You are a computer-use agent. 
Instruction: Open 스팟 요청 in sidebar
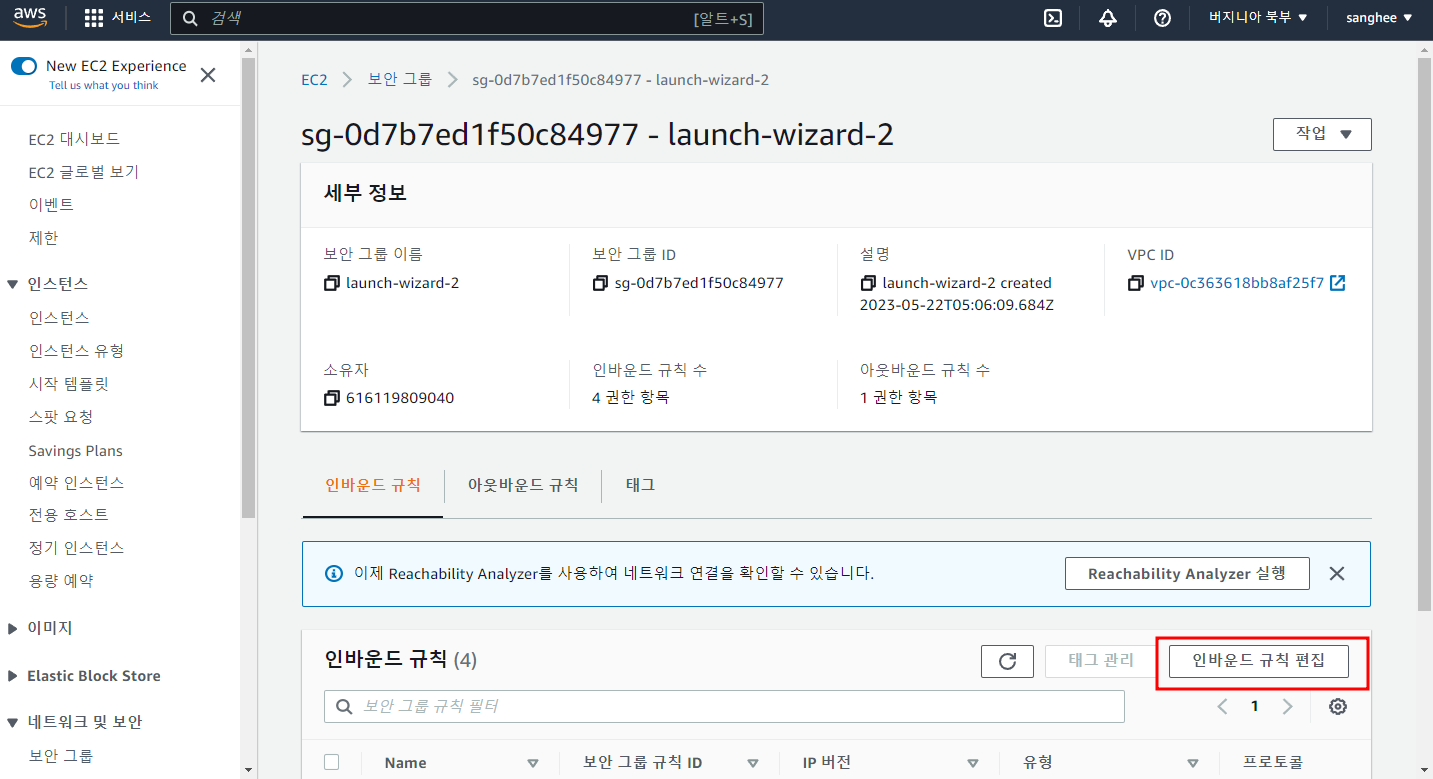[61, 417]
